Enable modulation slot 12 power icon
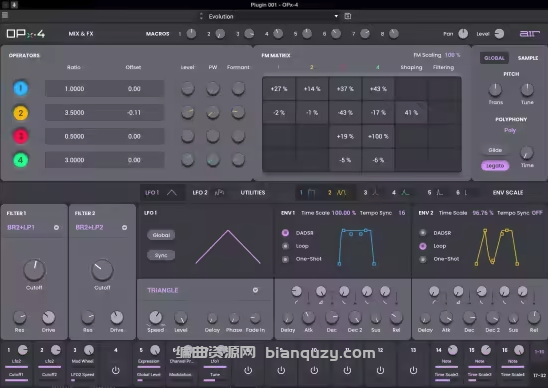548x388 pixels. [380, 370]
